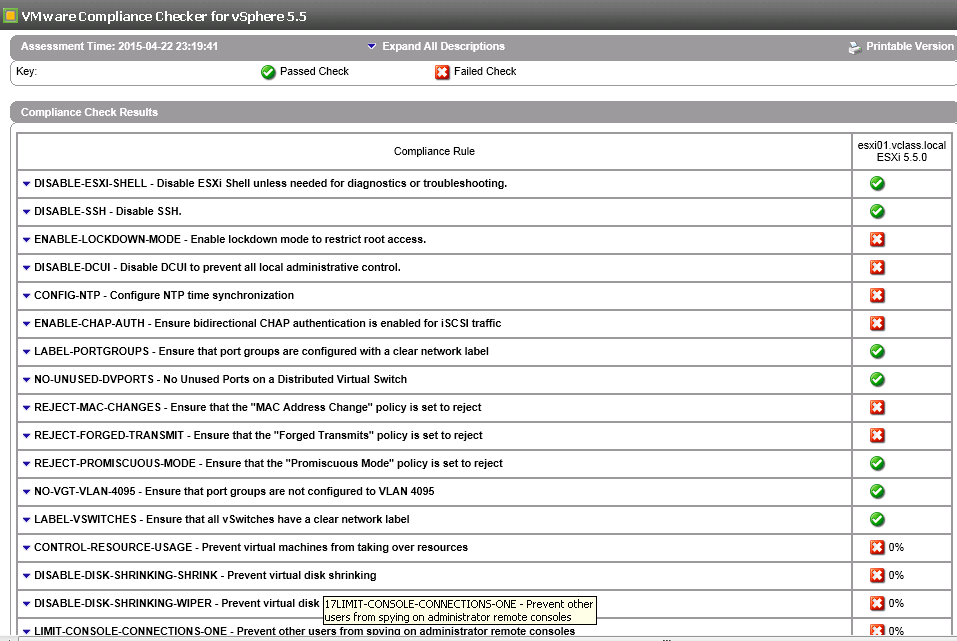The image size is (957, 641).
Task: Expand the DISABLE-DISK-SHRINKING-WIPER rule description
Action: pos(26,604)
